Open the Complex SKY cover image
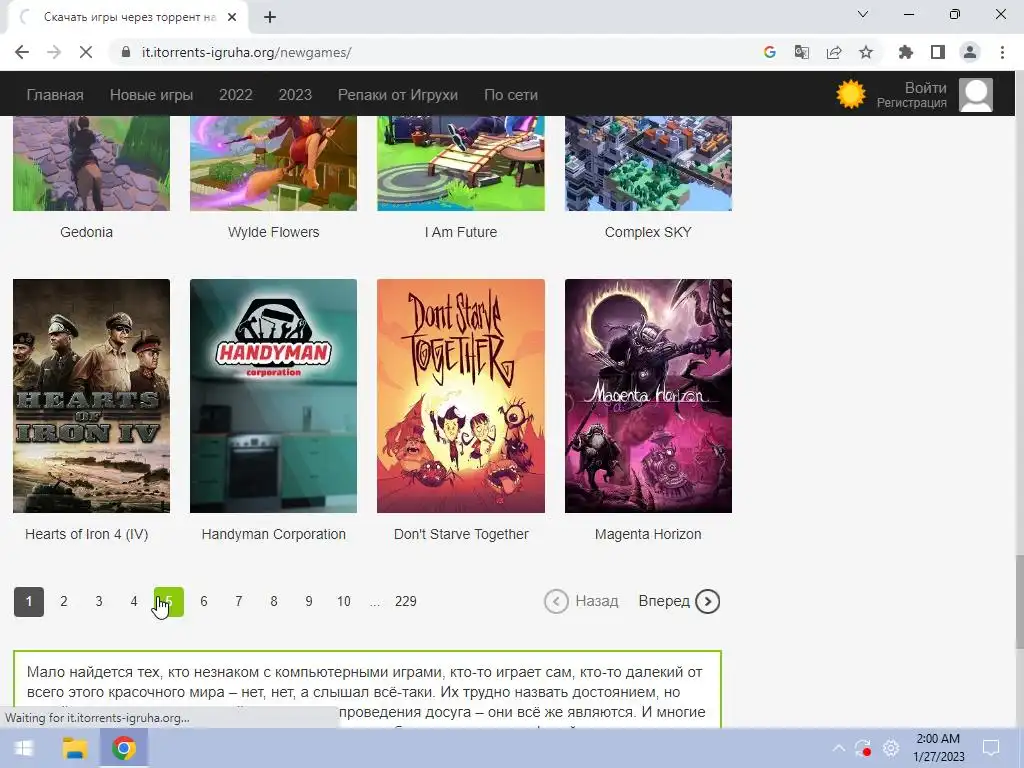The image size is (1024, 768). (648, 163)
